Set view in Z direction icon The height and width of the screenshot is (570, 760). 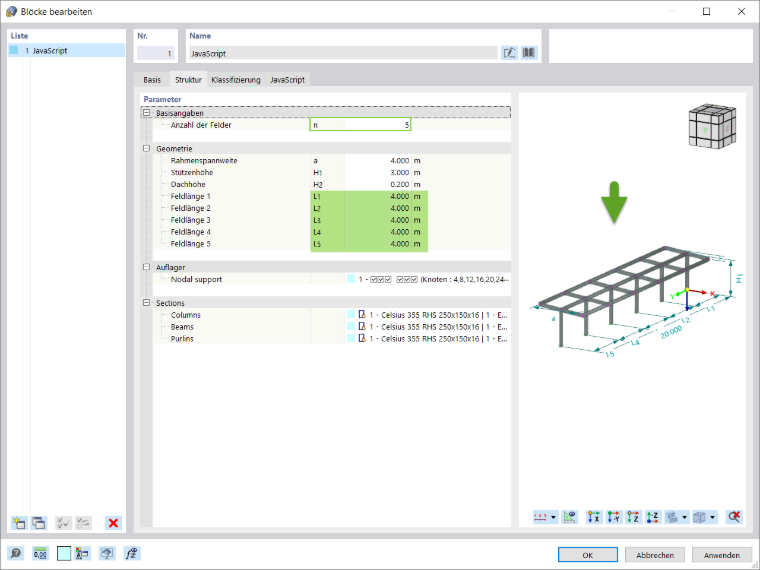(x=633, y=517)
